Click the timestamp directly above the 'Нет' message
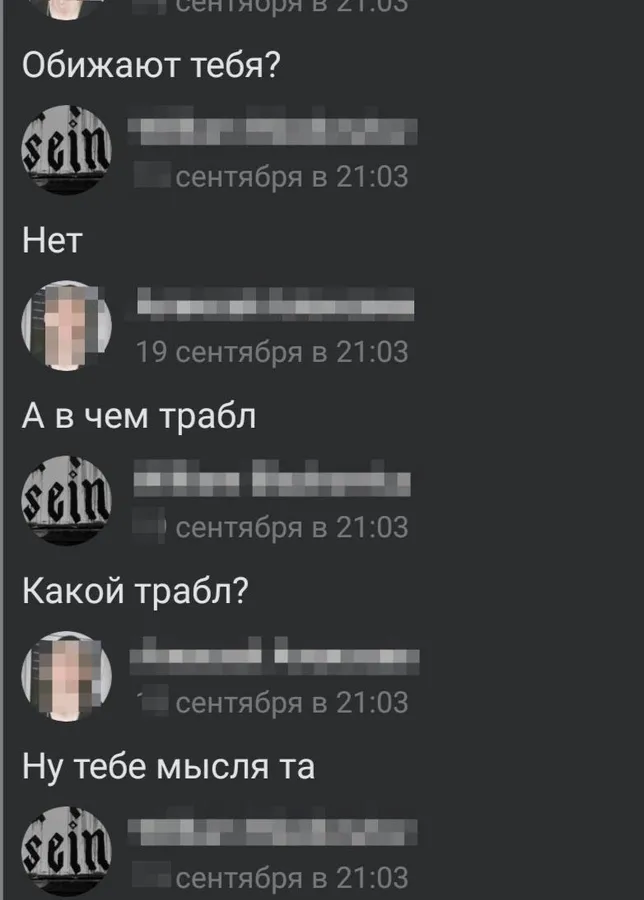This screenshot has width=644, height=900. coord(271,176)
